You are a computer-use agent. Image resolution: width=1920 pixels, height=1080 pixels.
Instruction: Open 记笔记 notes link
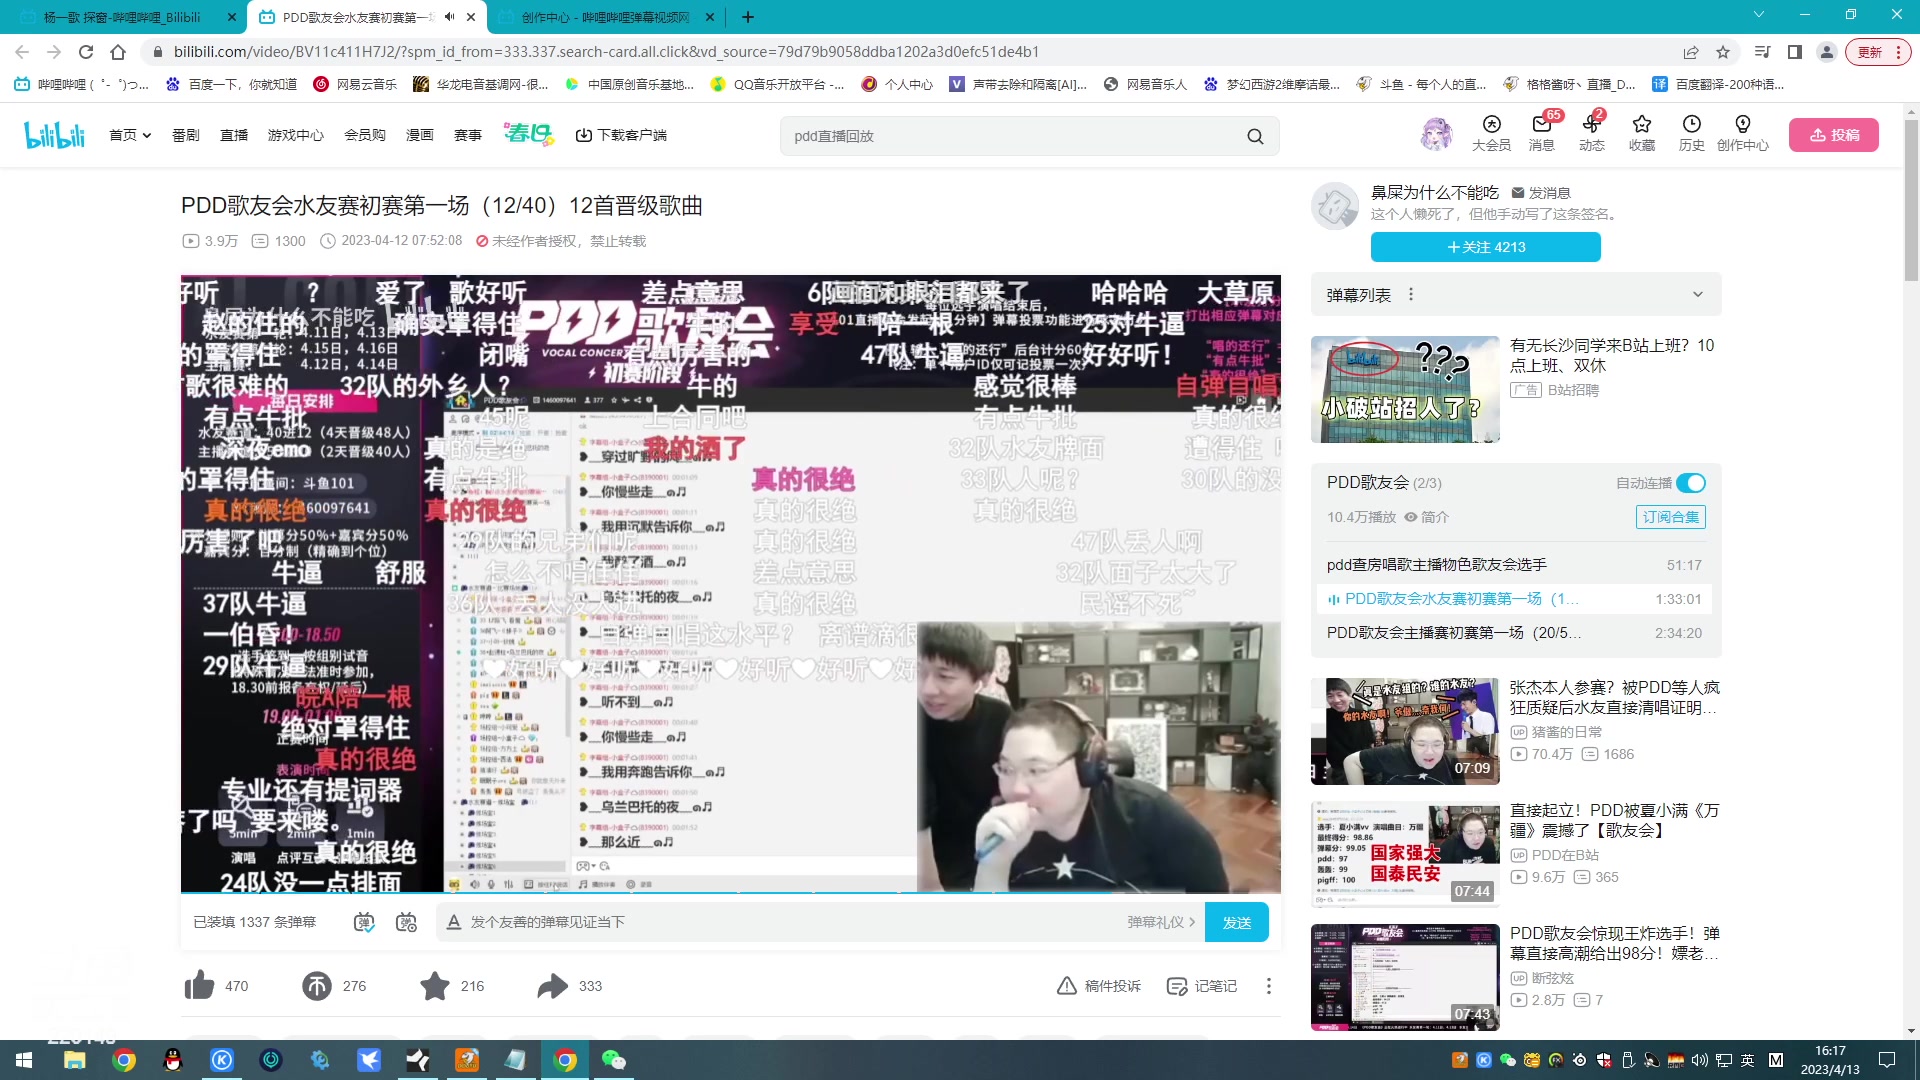tap(1202, 986)
